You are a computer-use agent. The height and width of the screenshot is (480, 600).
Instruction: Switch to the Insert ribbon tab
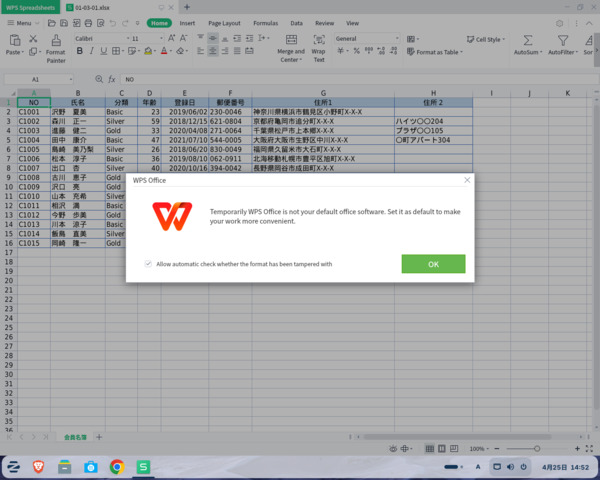click(x=187, y=23)
